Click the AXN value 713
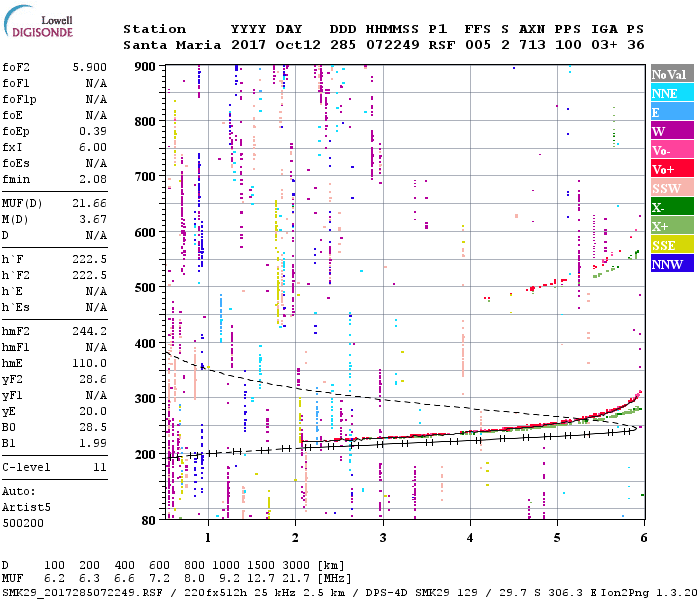The image size is (700, 600). pos(532,45)
